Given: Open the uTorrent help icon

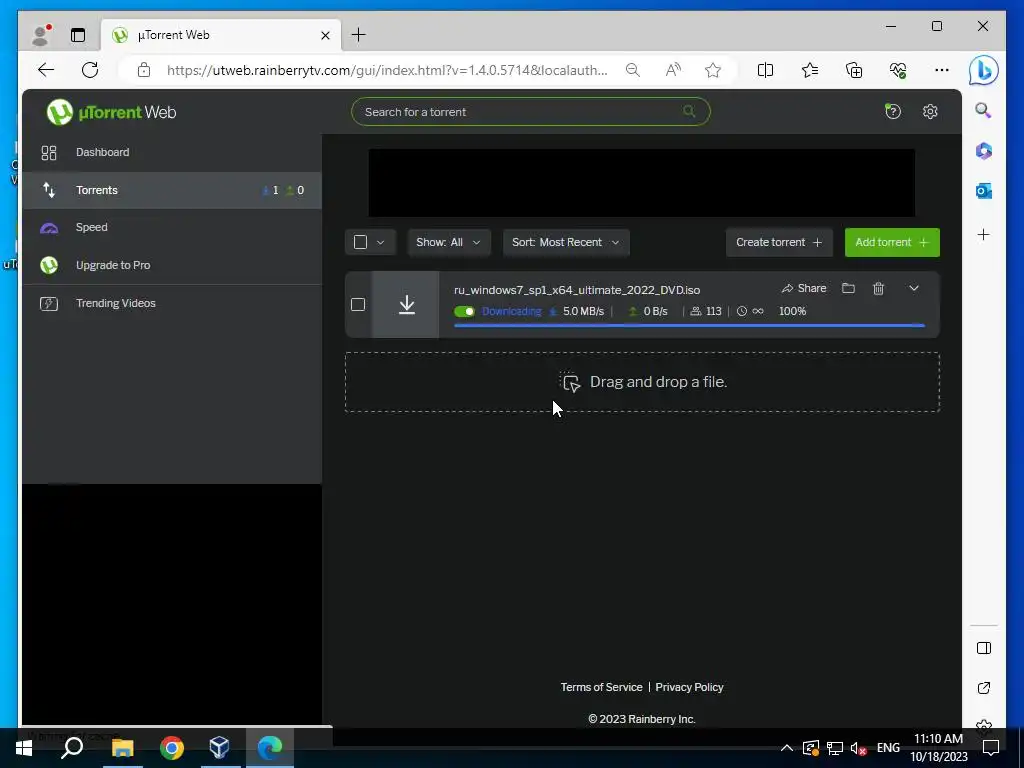Looking at the screenshot, I should pyautogui.click(x=892, y=112).
